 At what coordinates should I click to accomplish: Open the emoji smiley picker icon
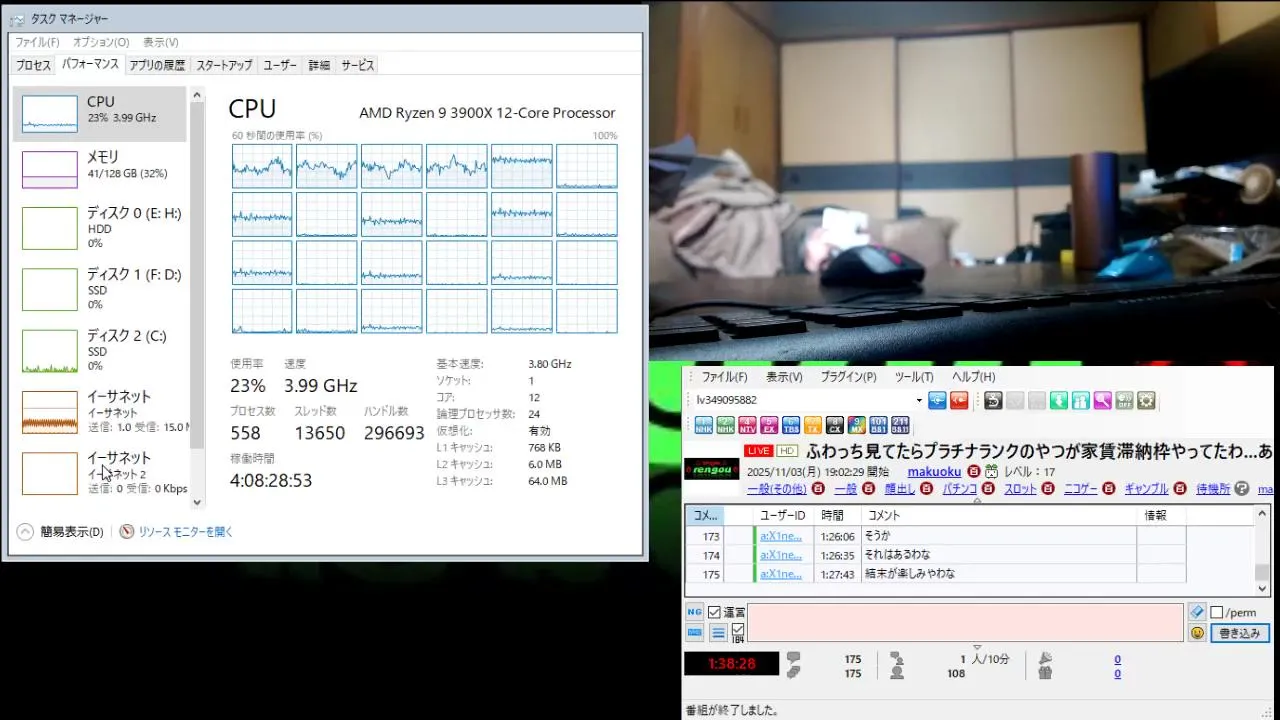point(1197,633)
